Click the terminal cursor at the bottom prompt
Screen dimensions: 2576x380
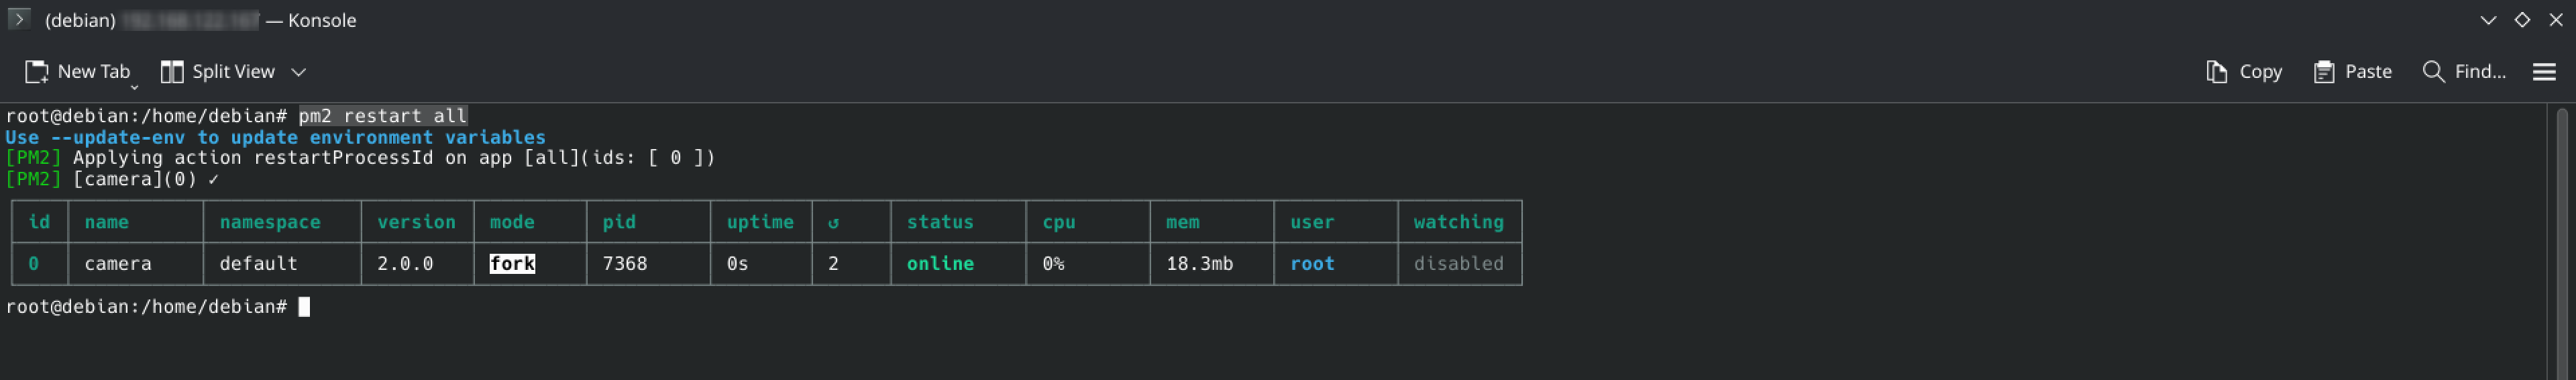click(304, 307)
